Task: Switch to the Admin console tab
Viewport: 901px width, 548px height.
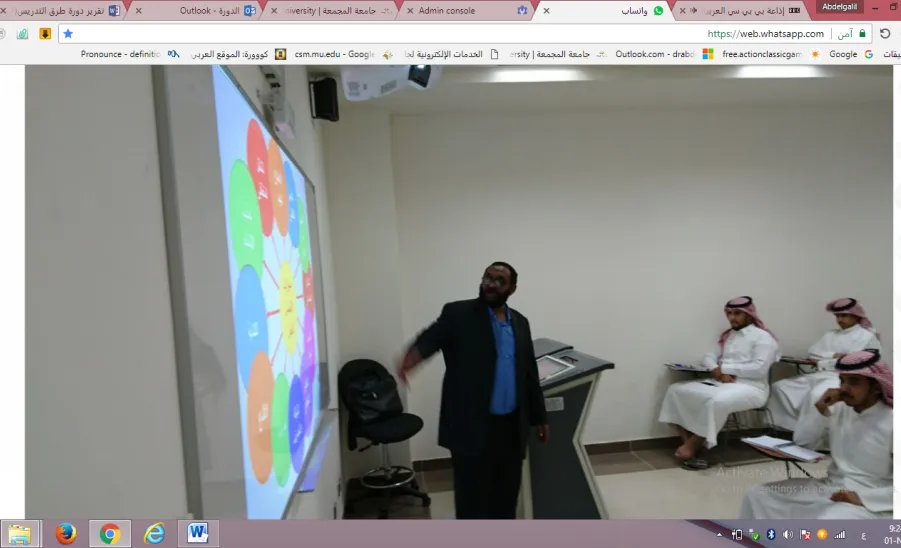Action: click(x=465, y=11)
